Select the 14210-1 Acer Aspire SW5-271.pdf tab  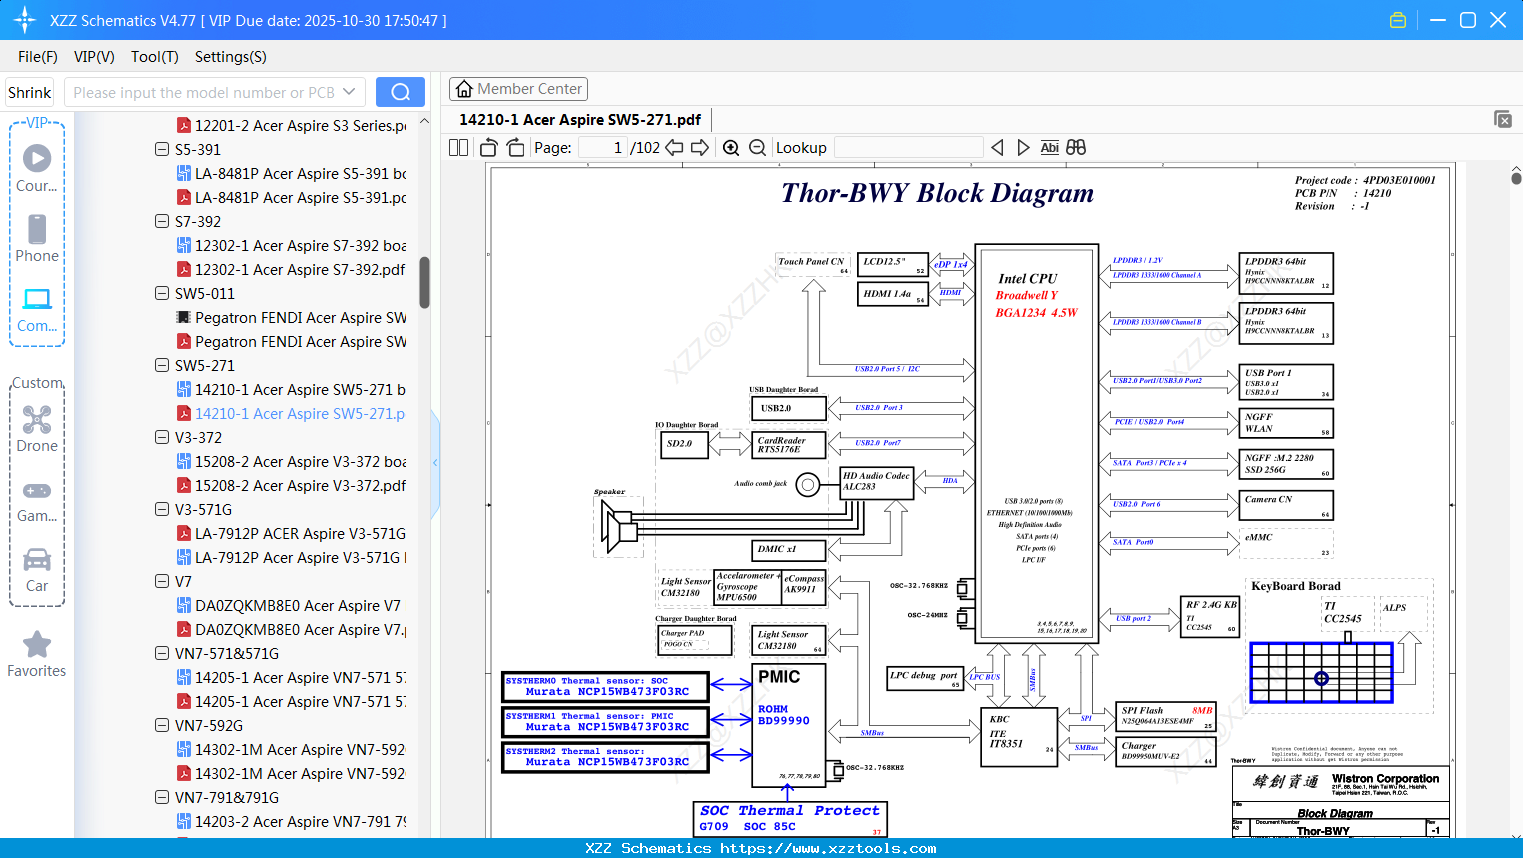[580, 120]
